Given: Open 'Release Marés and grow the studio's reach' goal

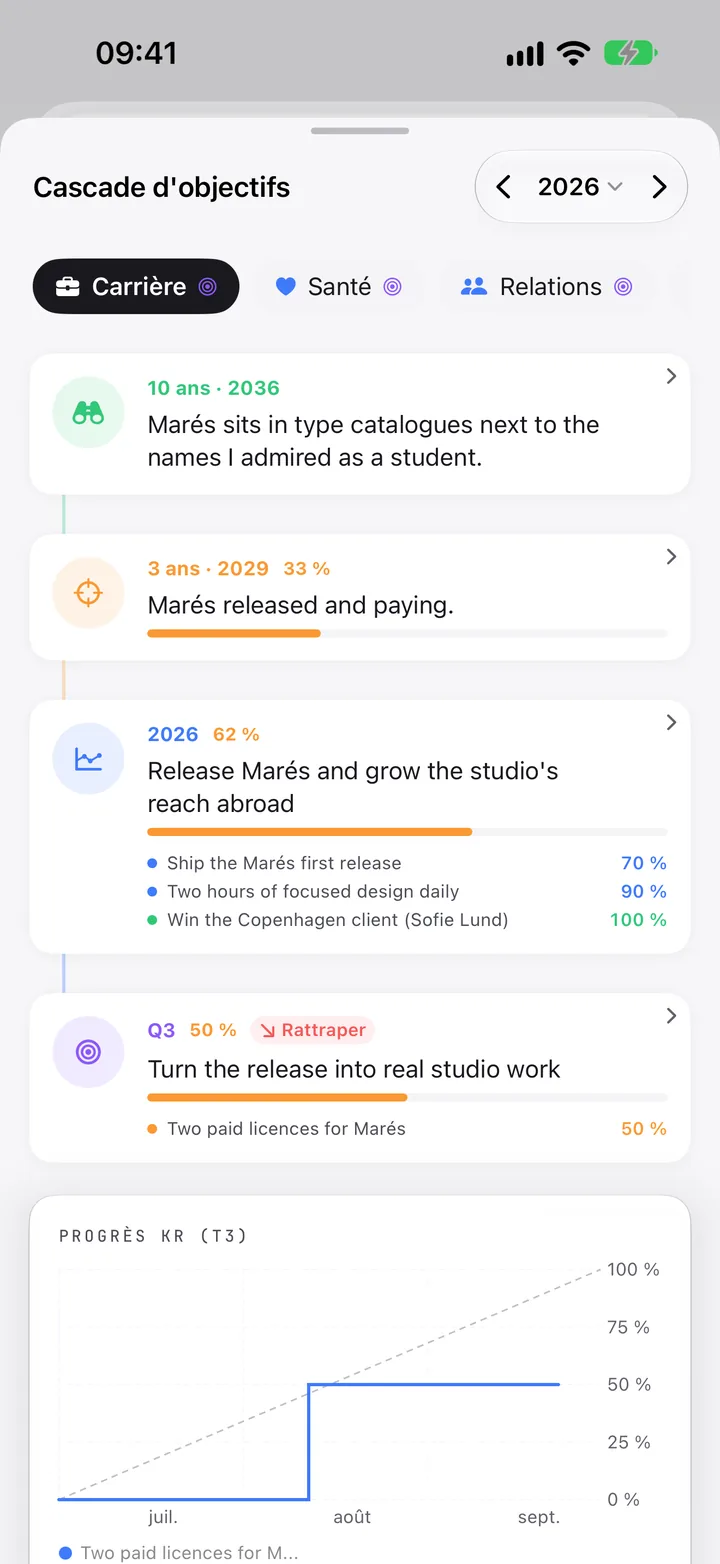Looking at the screenshot, I should [x=353, y=787].
